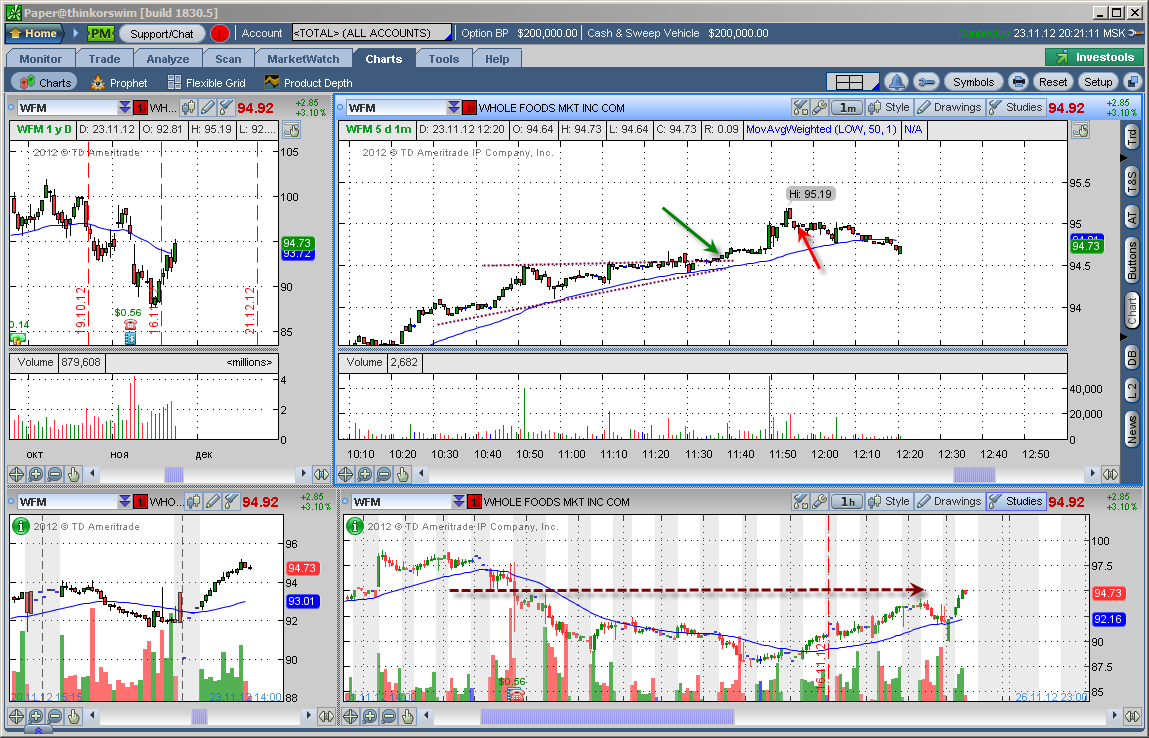
Task: Click the studies icon on the WFM 1 y D chart header
Action: tap(226, 108)
